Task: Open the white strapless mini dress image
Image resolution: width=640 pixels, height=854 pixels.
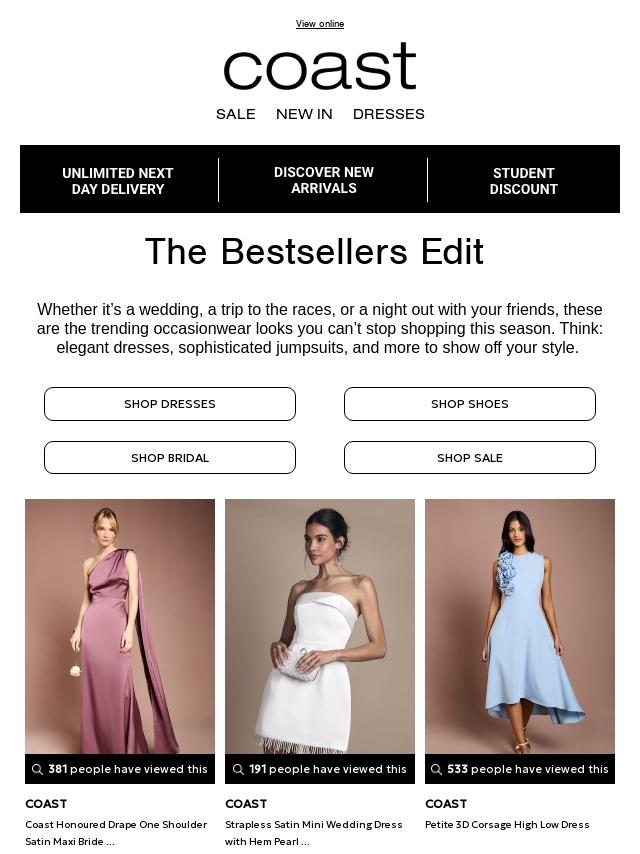Action: (320, 626)
